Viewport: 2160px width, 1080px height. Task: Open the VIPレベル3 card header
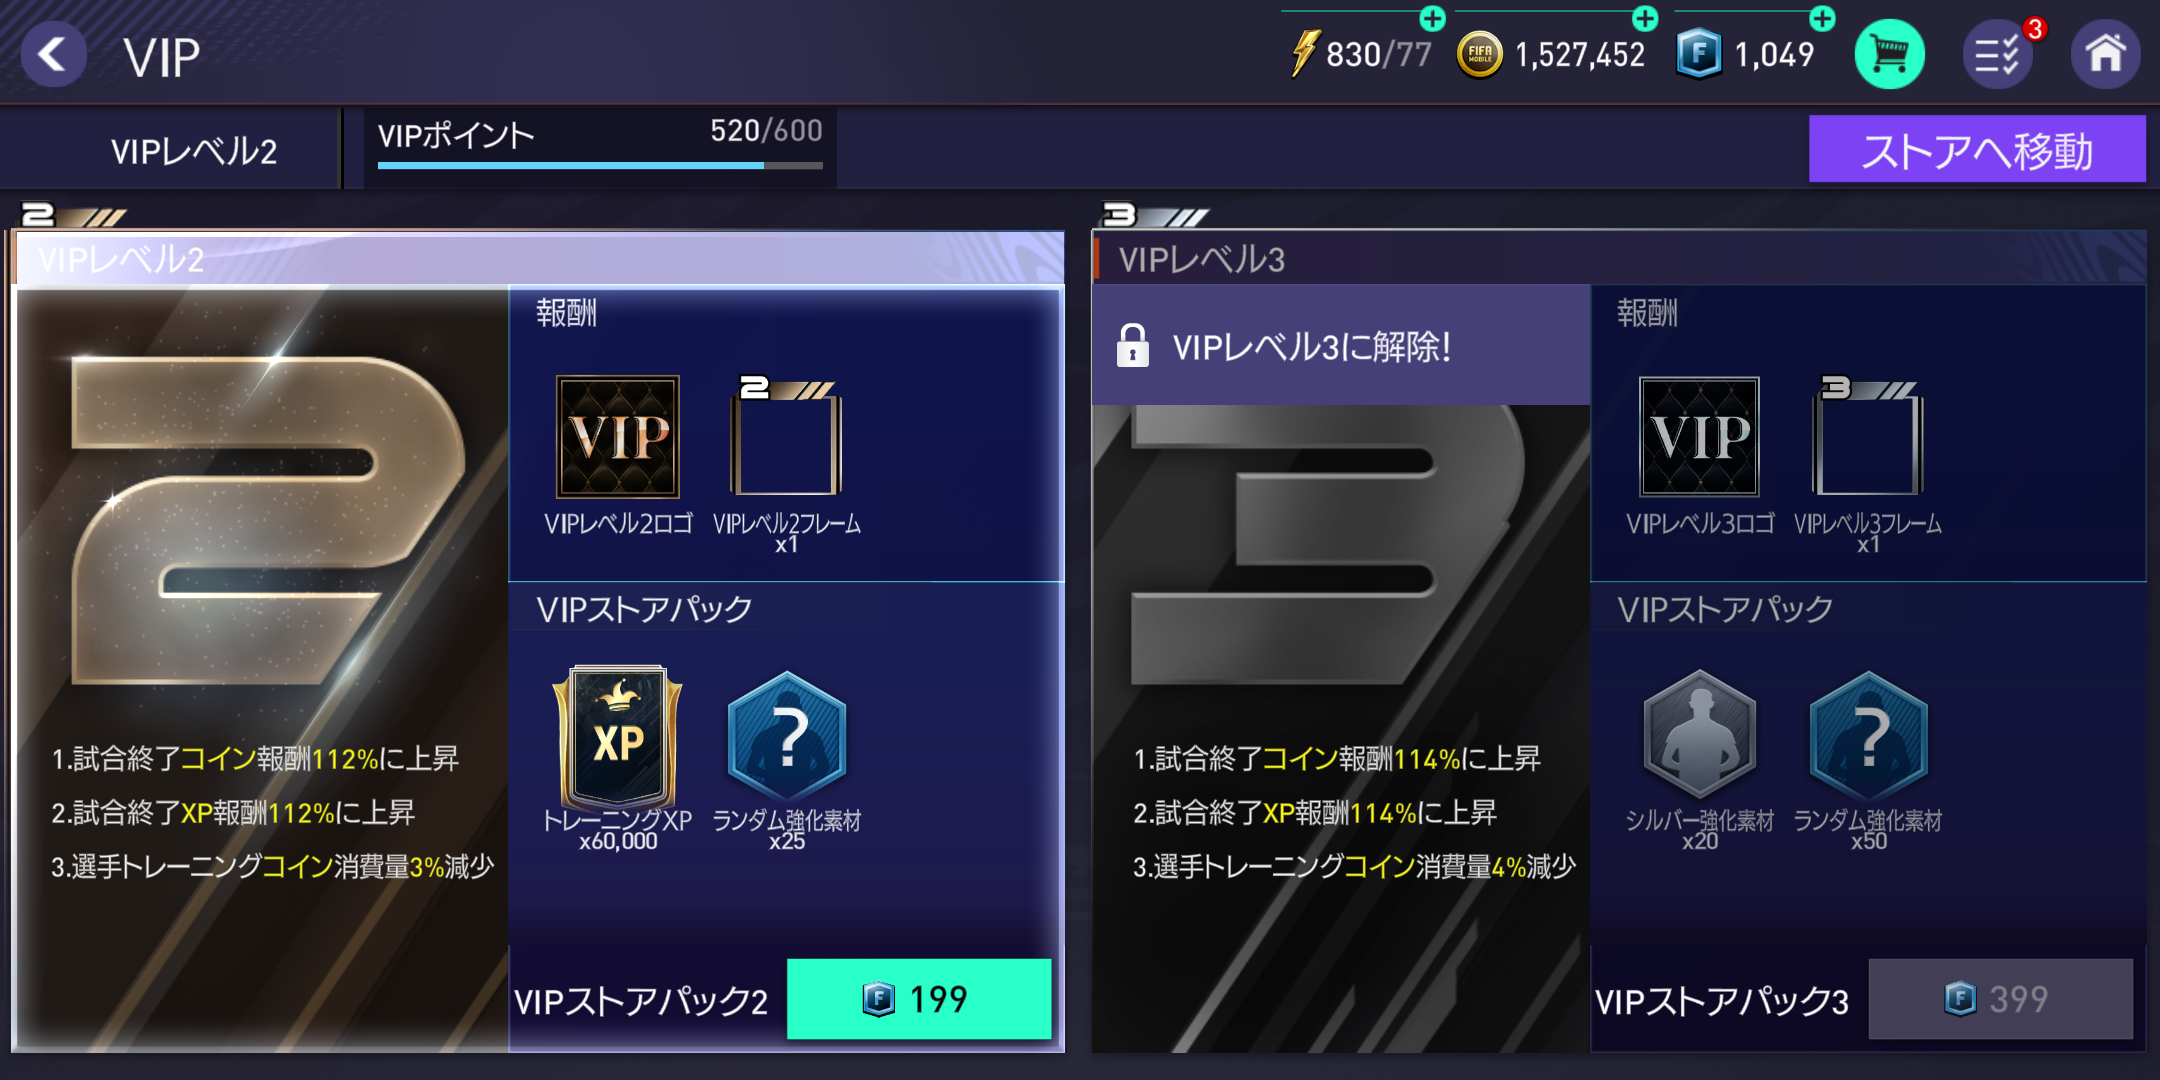tap(1618, 260)
